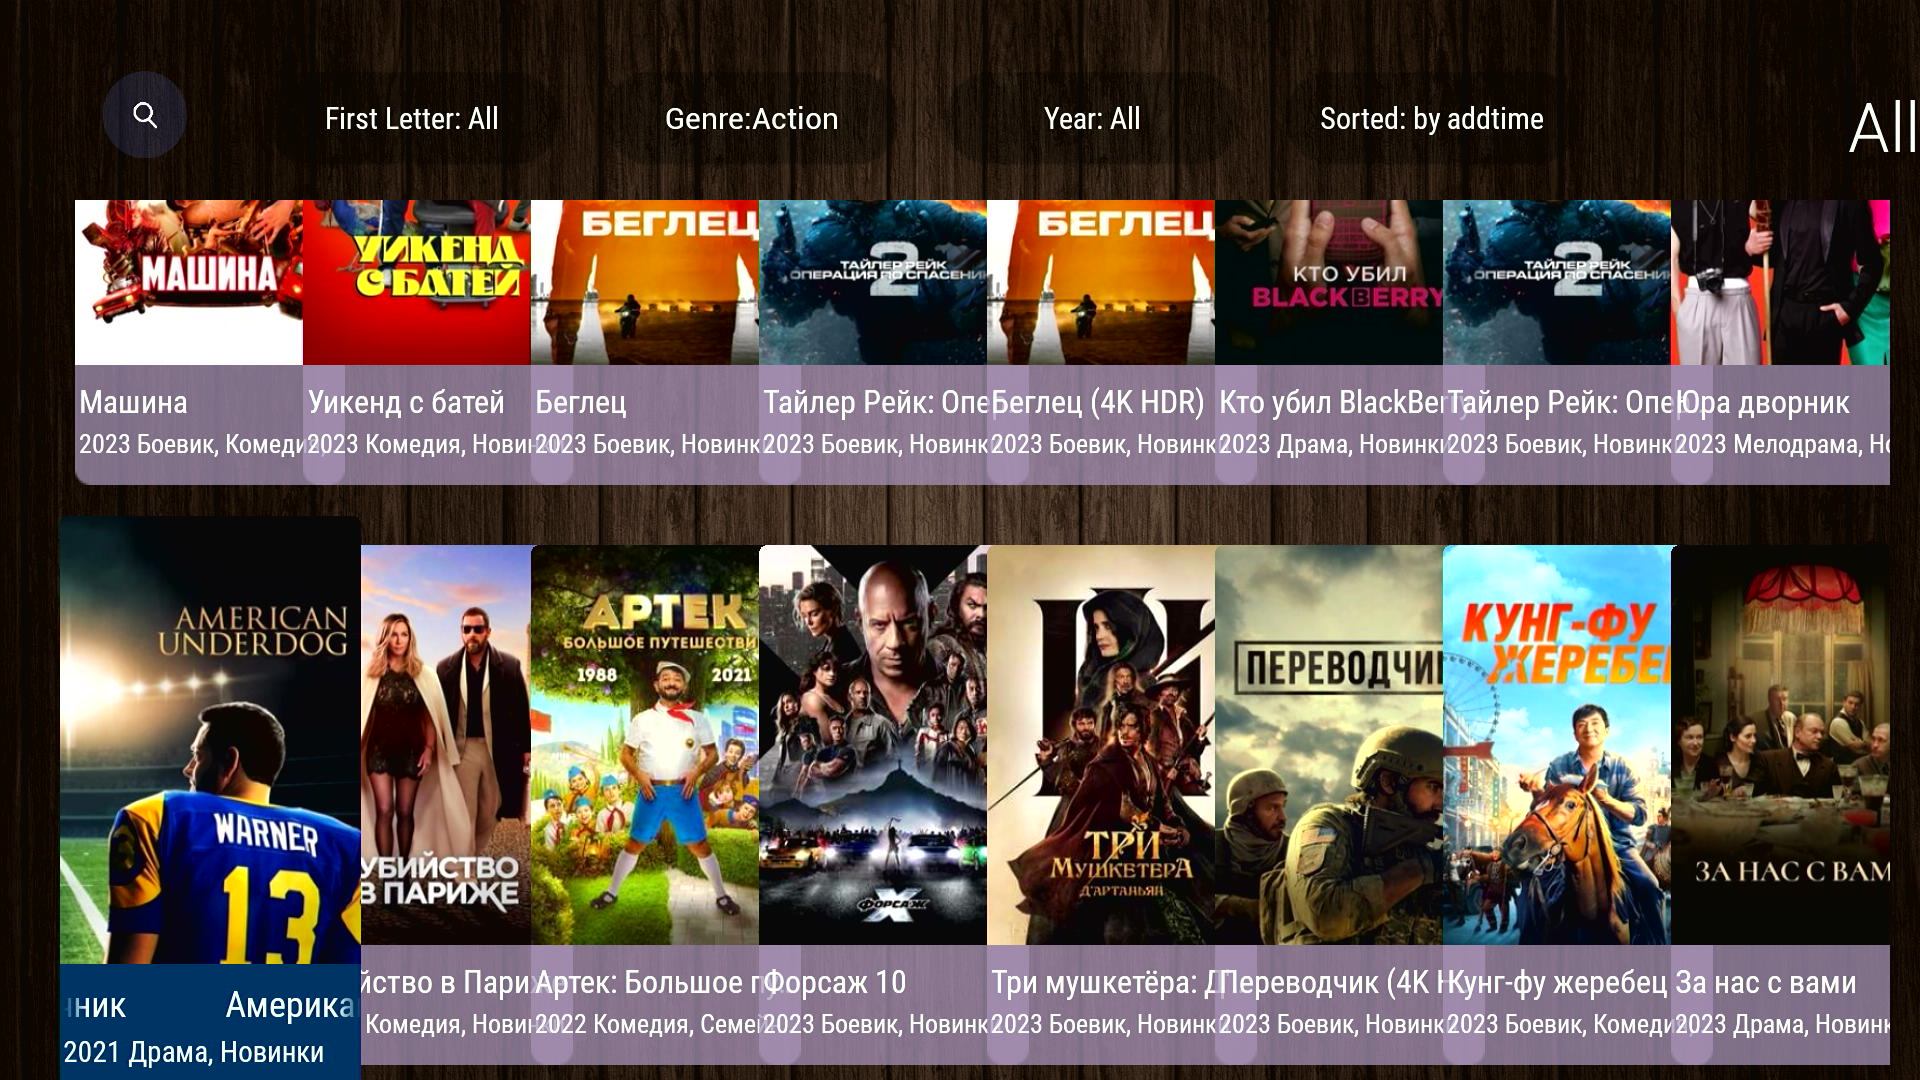Expand the Year: All filter
Viewport: 1920px width, 1080px height.
coord(1092,119)
